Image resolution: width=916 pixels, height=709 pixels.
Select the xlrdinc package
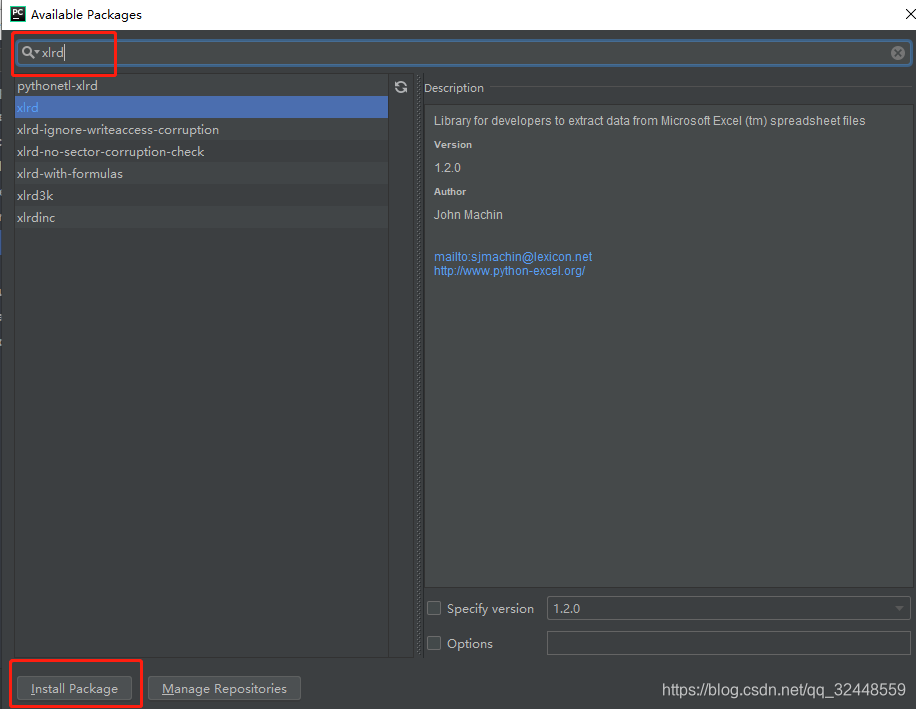(x=201, y=218)
